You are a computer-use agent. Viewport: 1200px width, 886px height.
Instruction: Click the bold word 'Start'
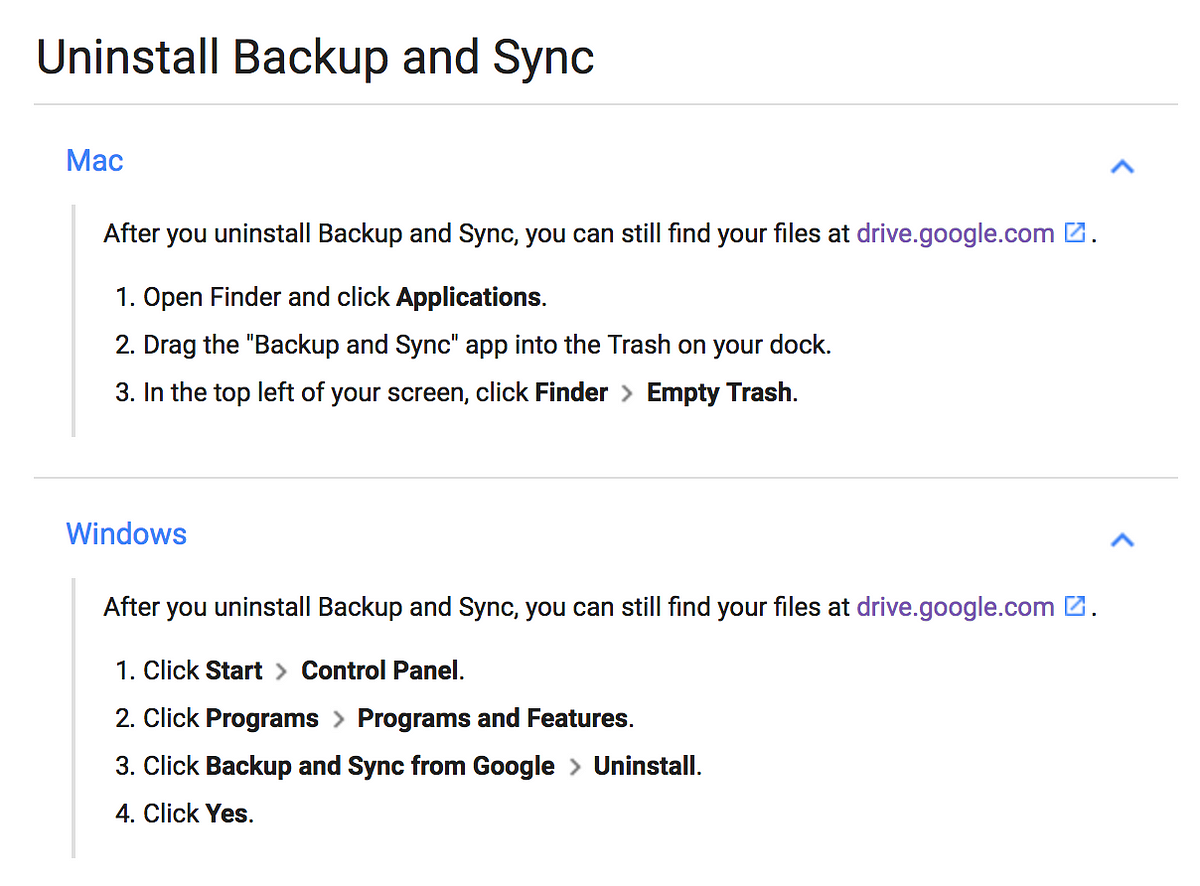(x=234, y=670)
